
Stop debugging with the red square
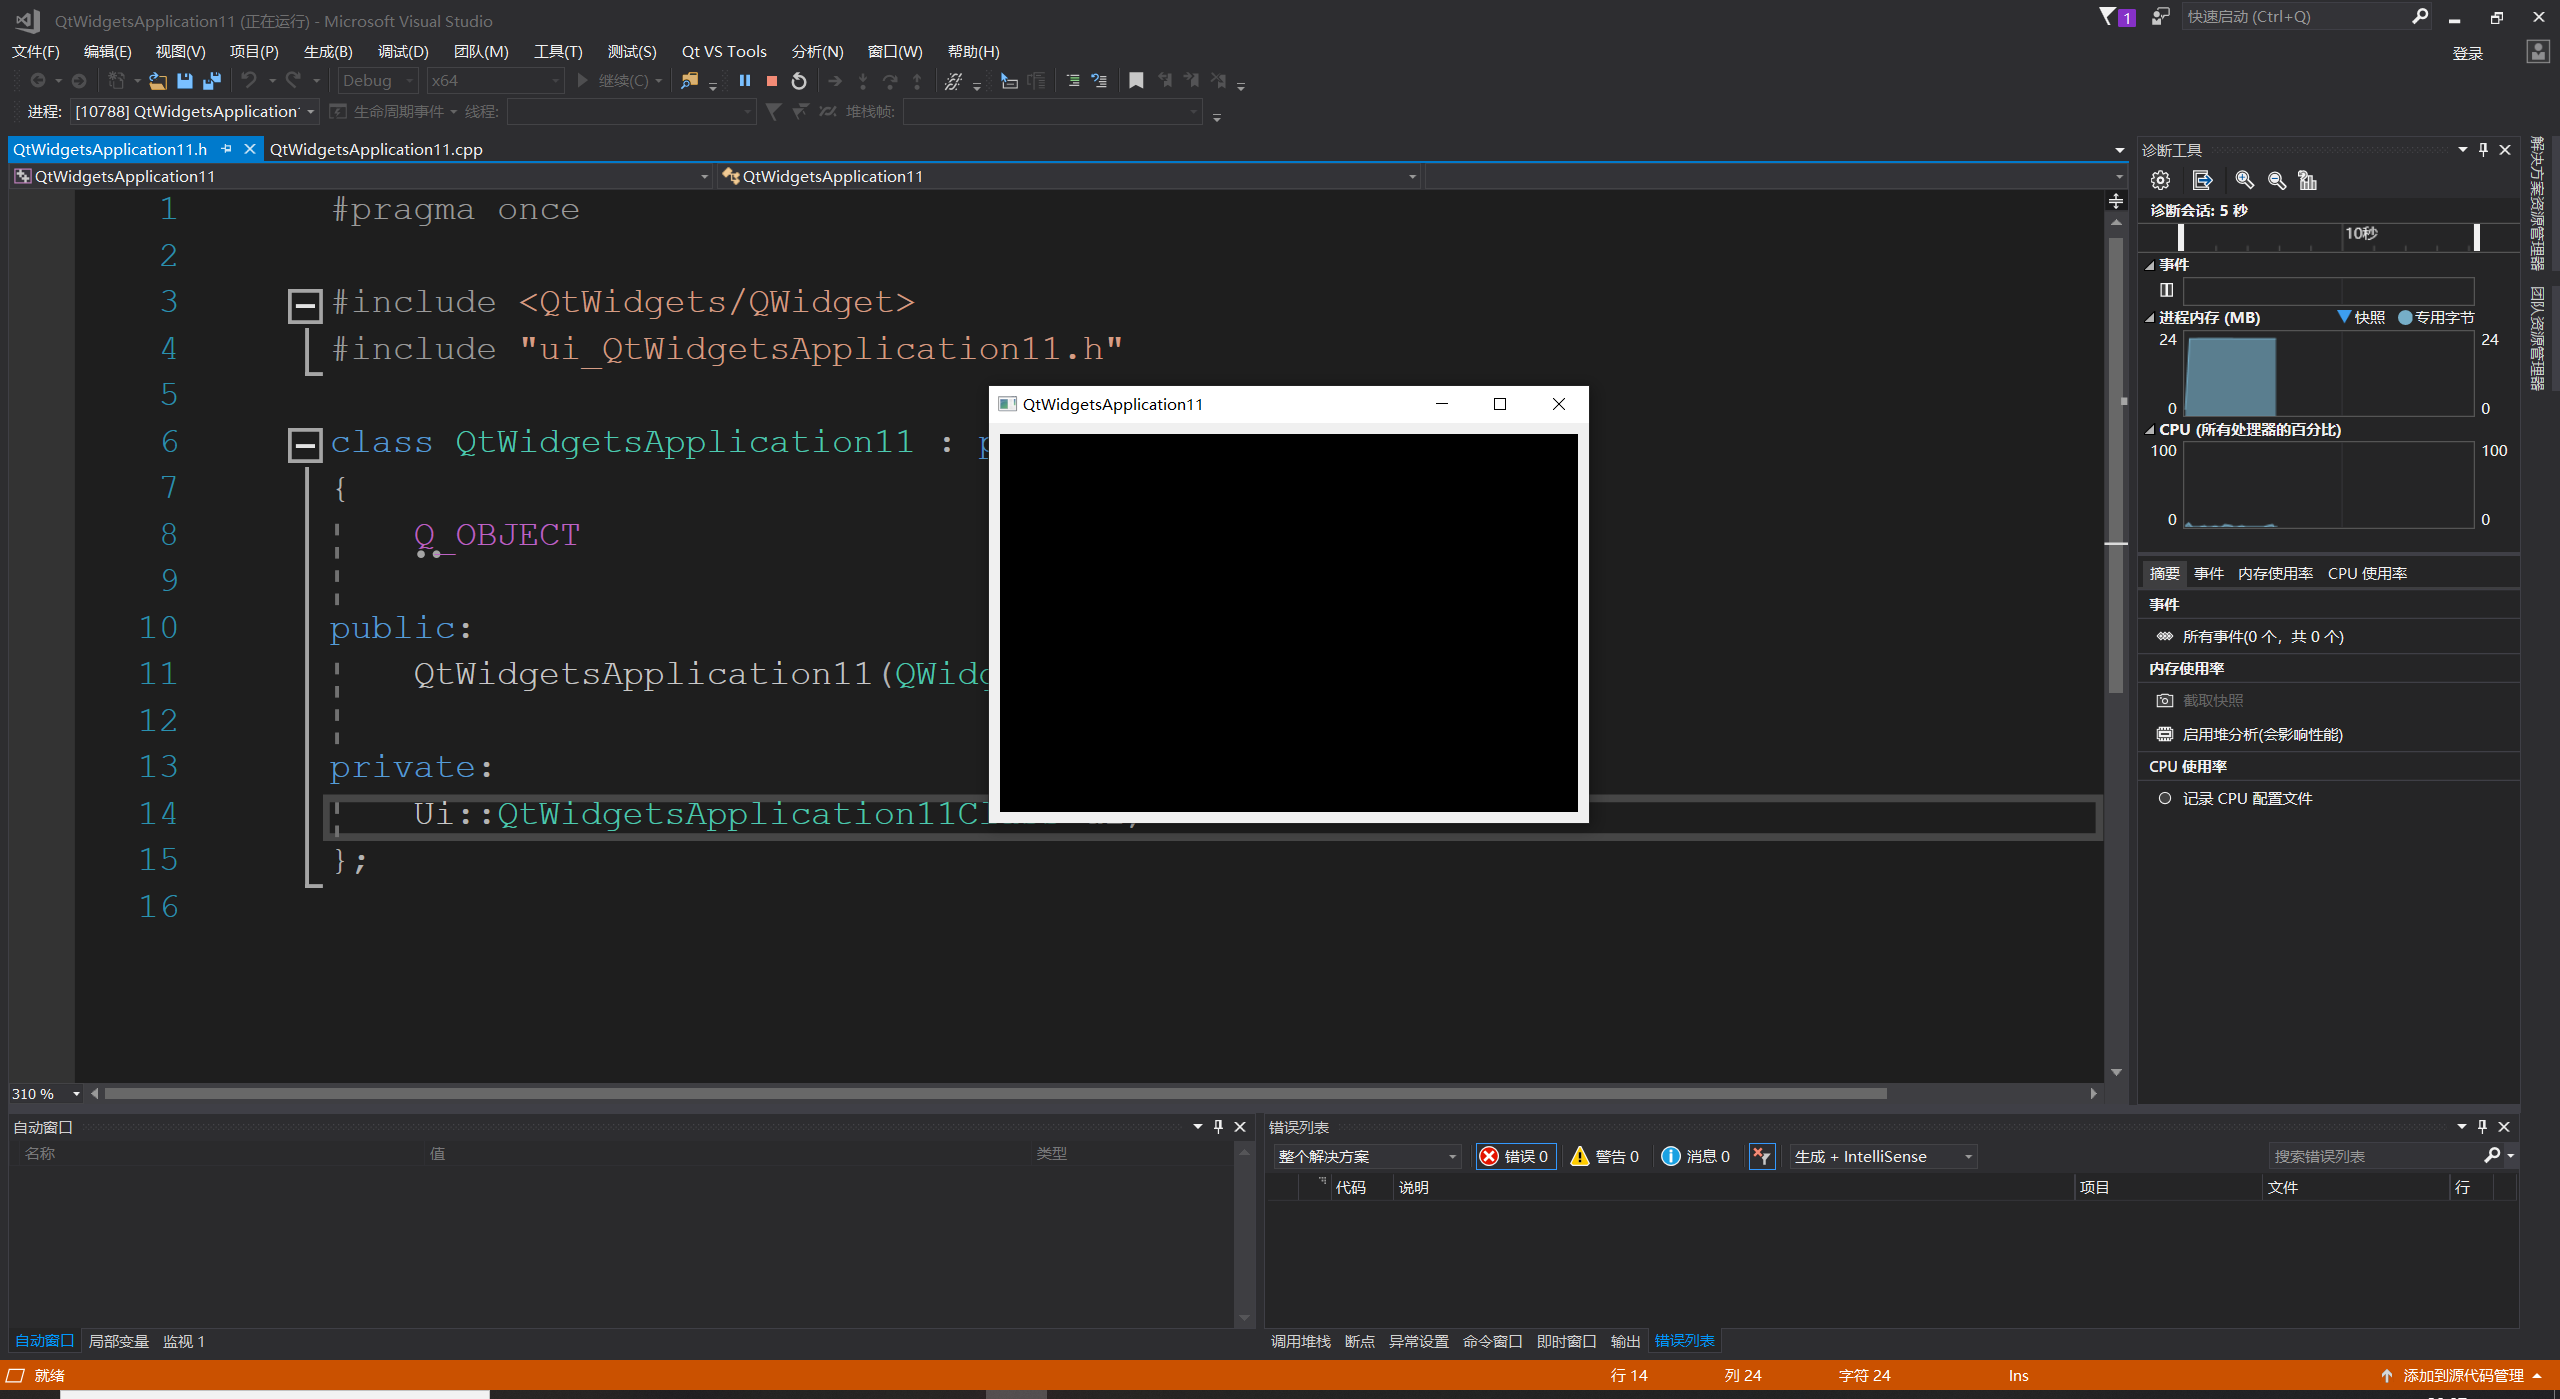coord(771,81)
